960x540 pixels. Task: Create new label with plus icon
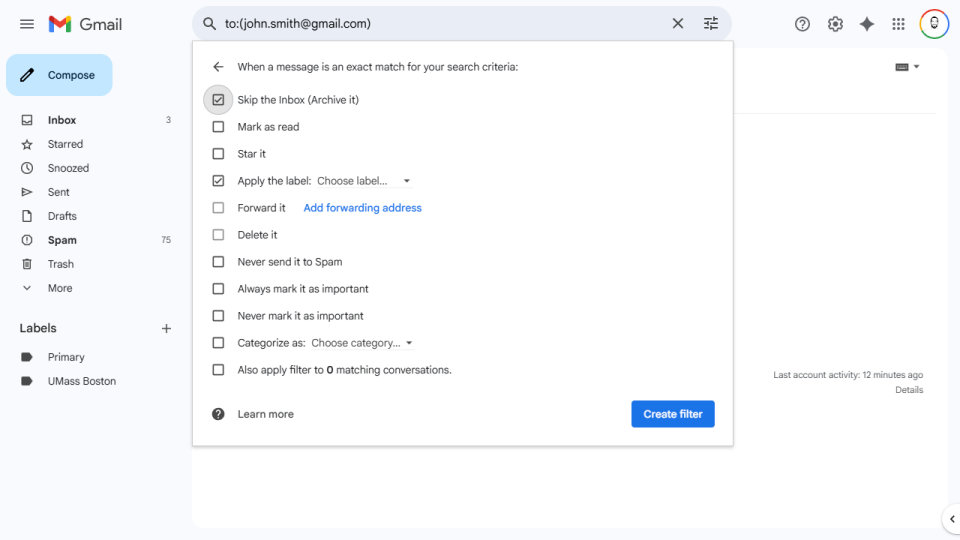coord(167,329)
